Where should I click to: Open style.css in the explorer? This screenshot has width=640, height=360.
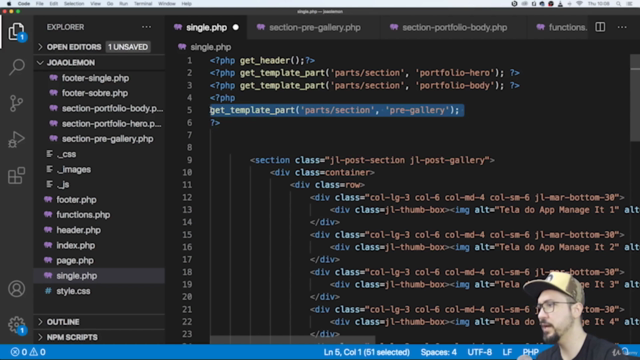coord(99,291)
